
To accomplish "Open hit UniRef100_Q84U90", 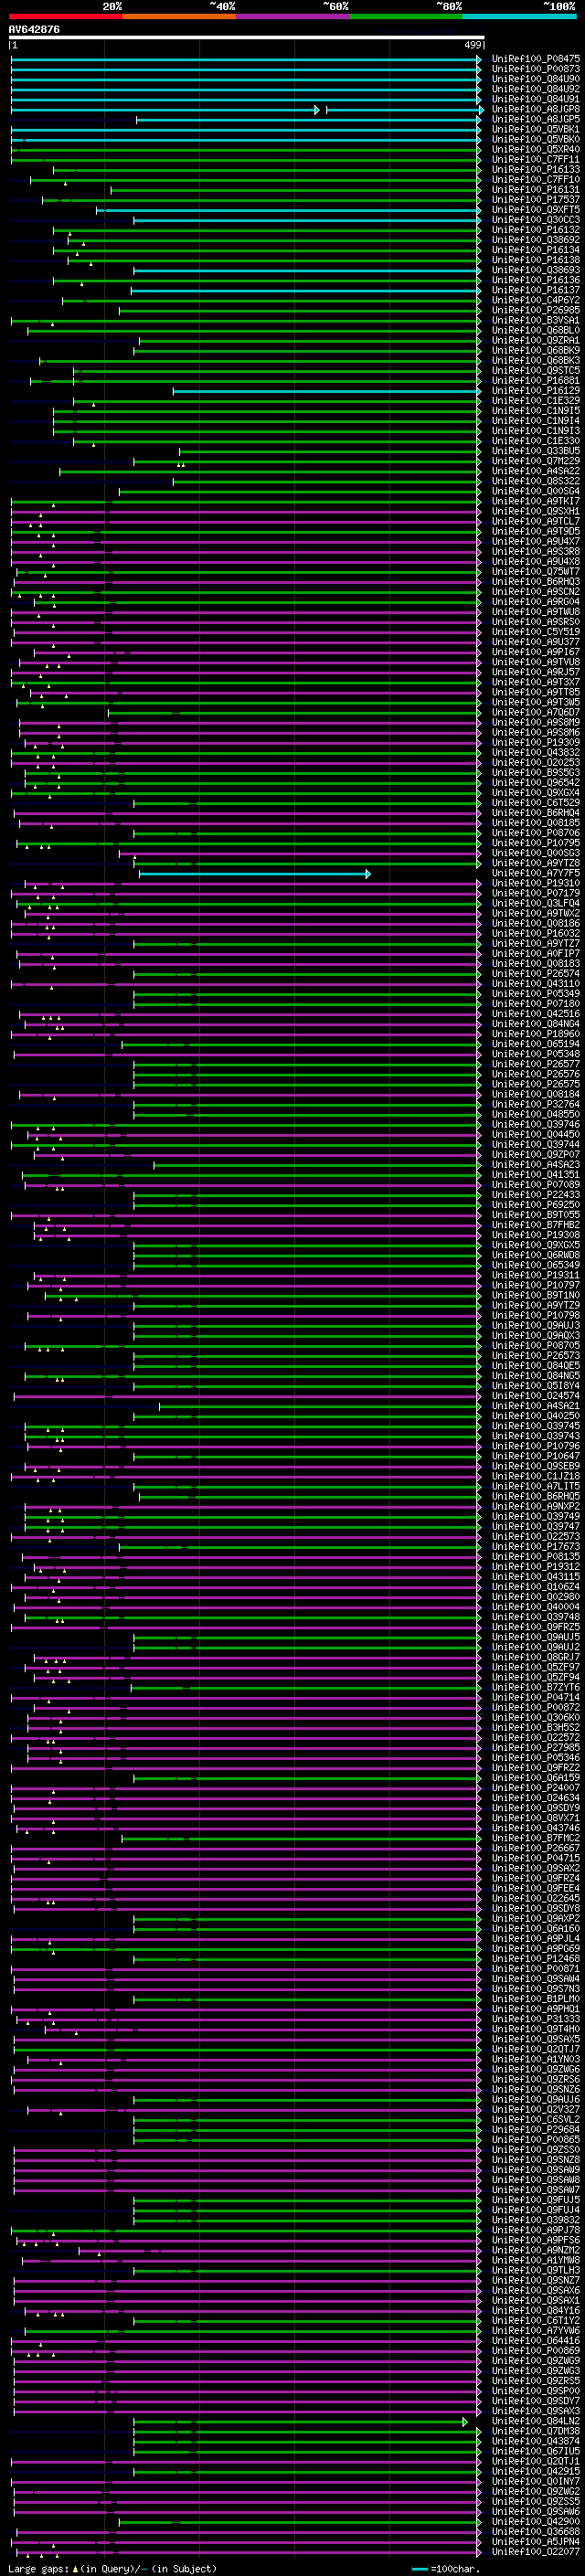I will (536, 79).
